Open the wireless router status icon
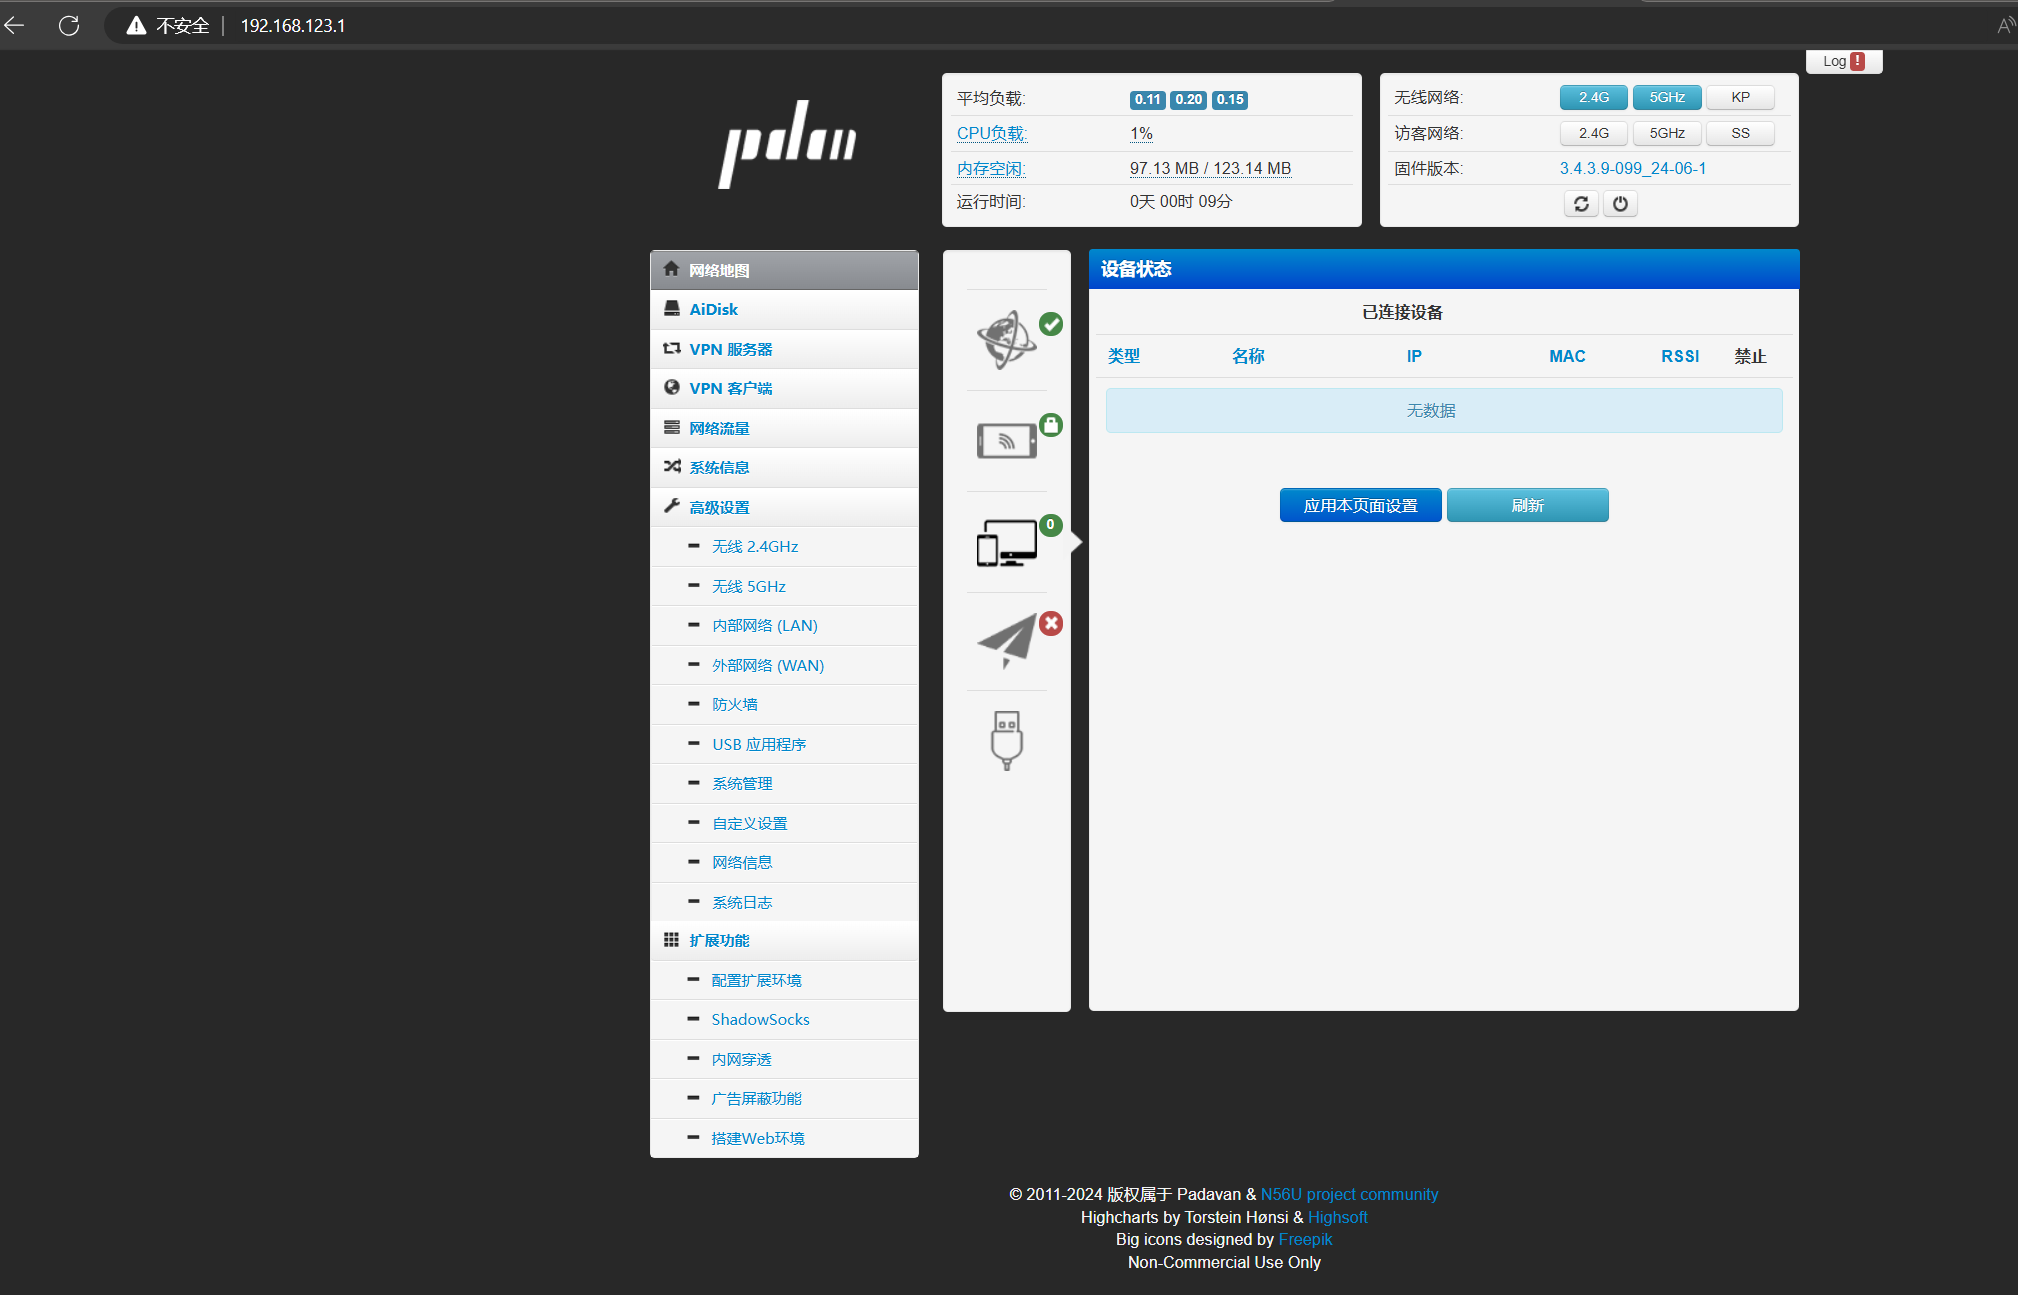 click(x=1006, y=440)
